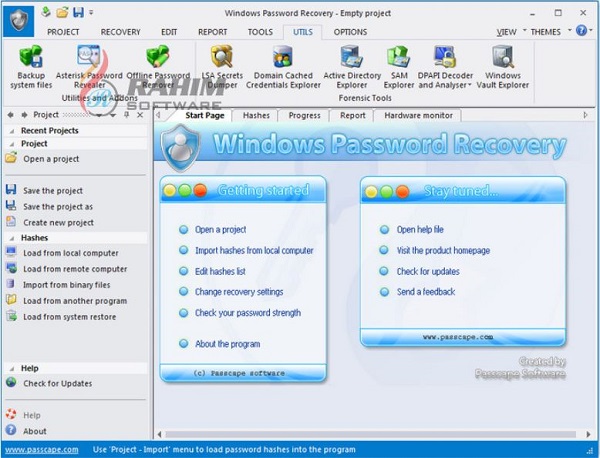Navigate back in the Project panel
The width and height of the screenshot is (600, 458).
(11, 115)
